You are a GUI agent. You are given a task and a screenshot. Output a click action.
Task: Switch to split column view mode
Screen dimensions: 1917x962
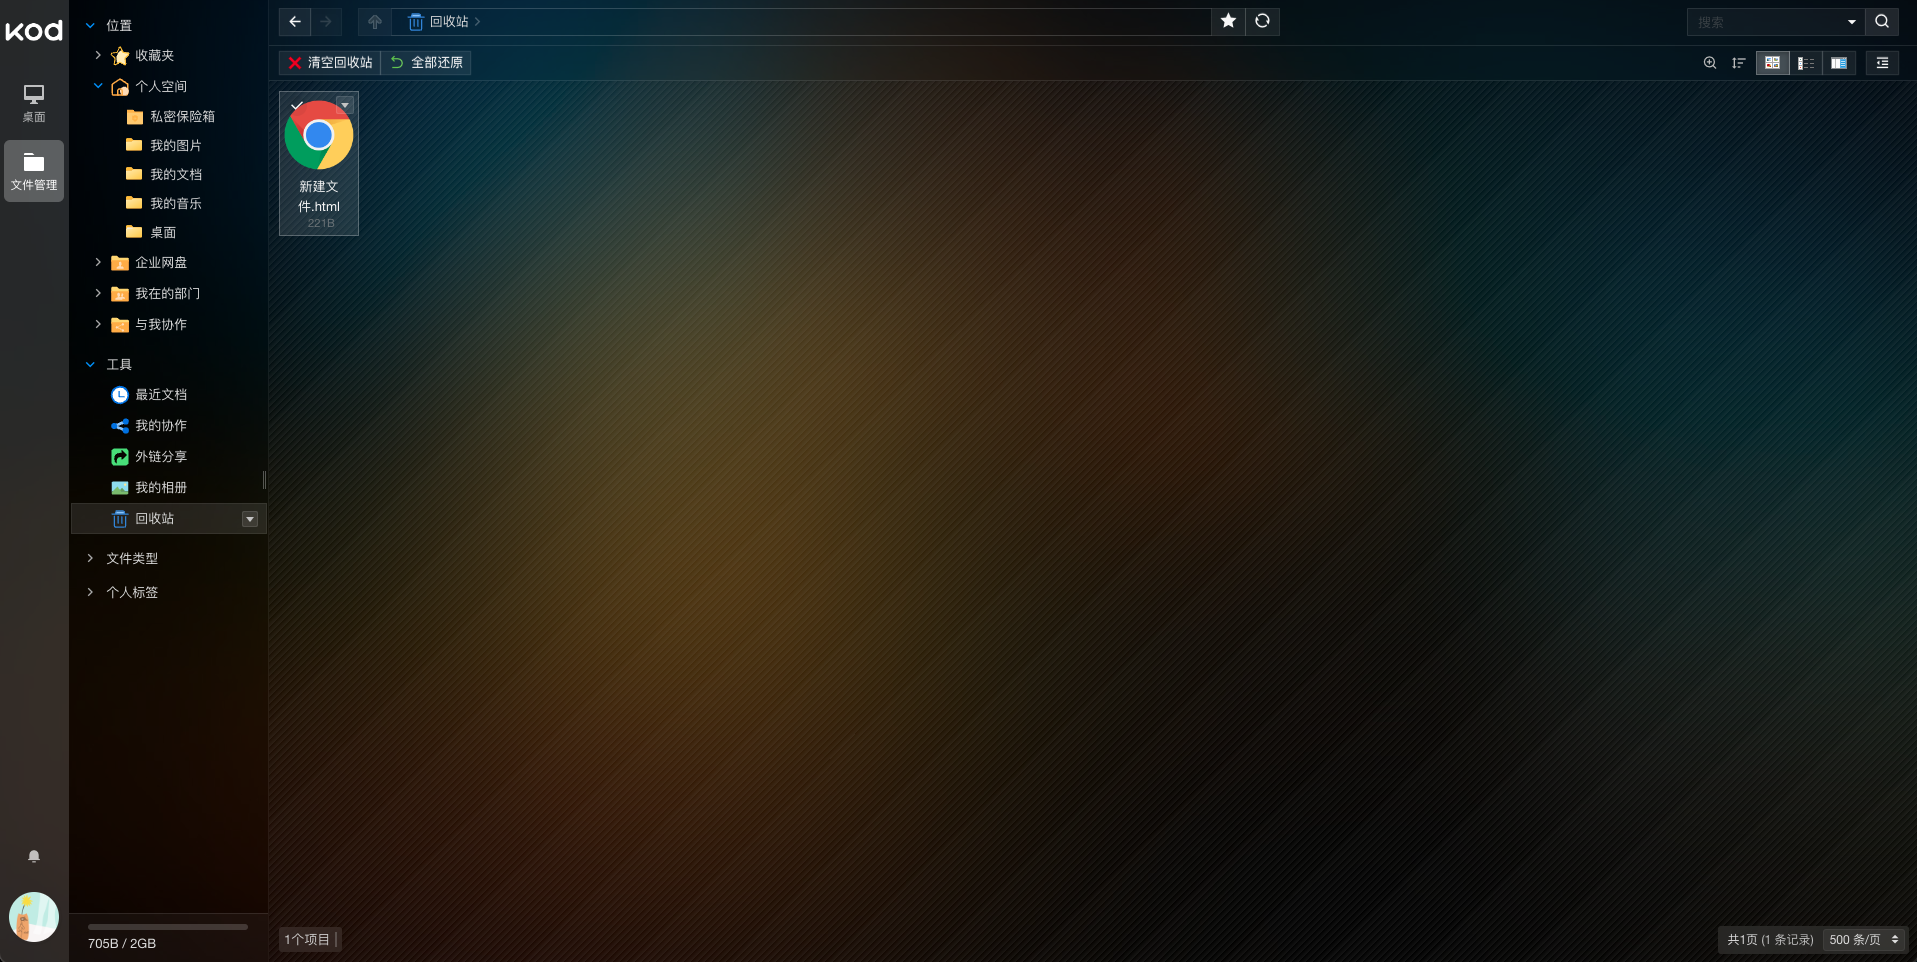[1839, 63]
